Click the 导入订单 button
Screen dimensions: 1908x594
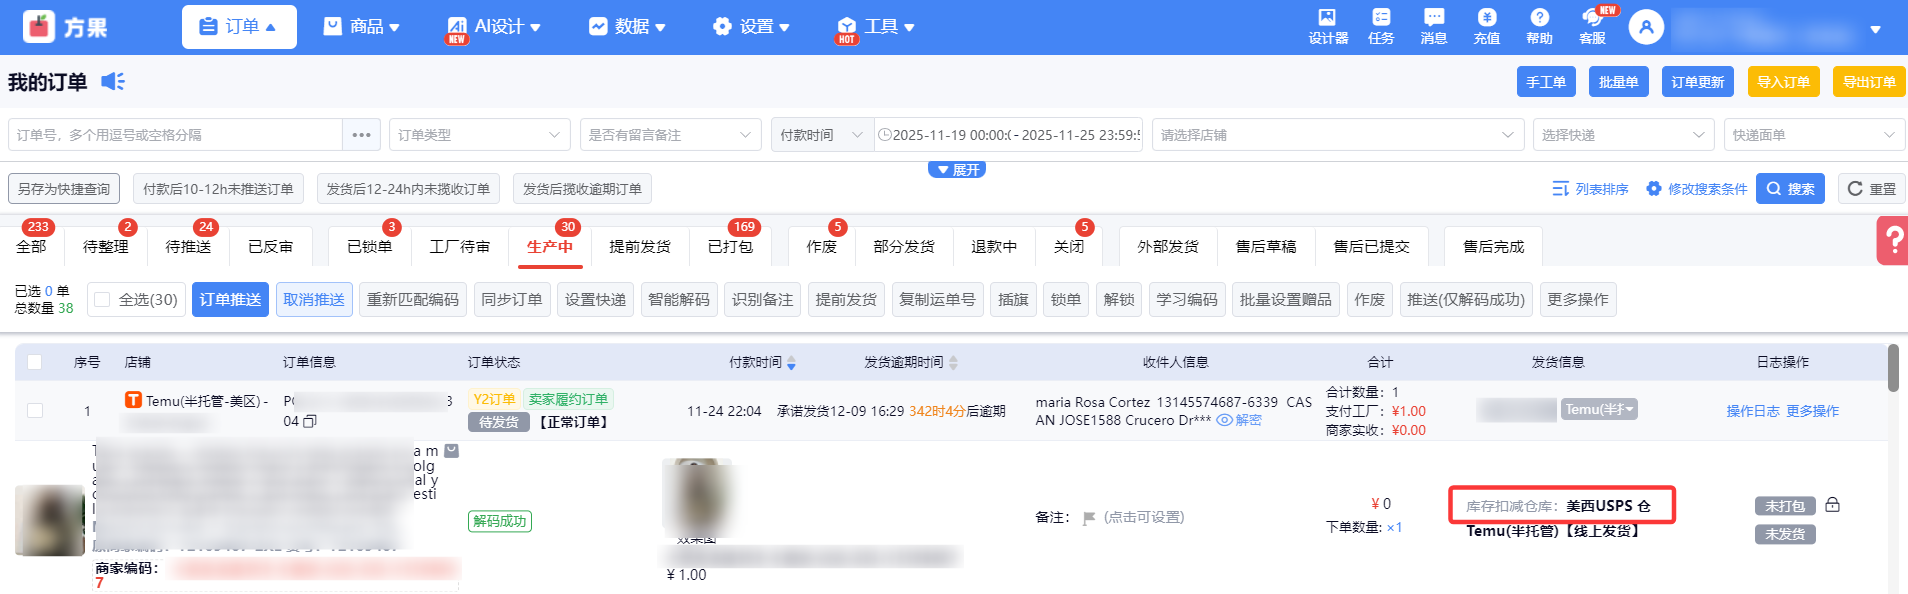pyautogui.click(x=1783, y=82)
